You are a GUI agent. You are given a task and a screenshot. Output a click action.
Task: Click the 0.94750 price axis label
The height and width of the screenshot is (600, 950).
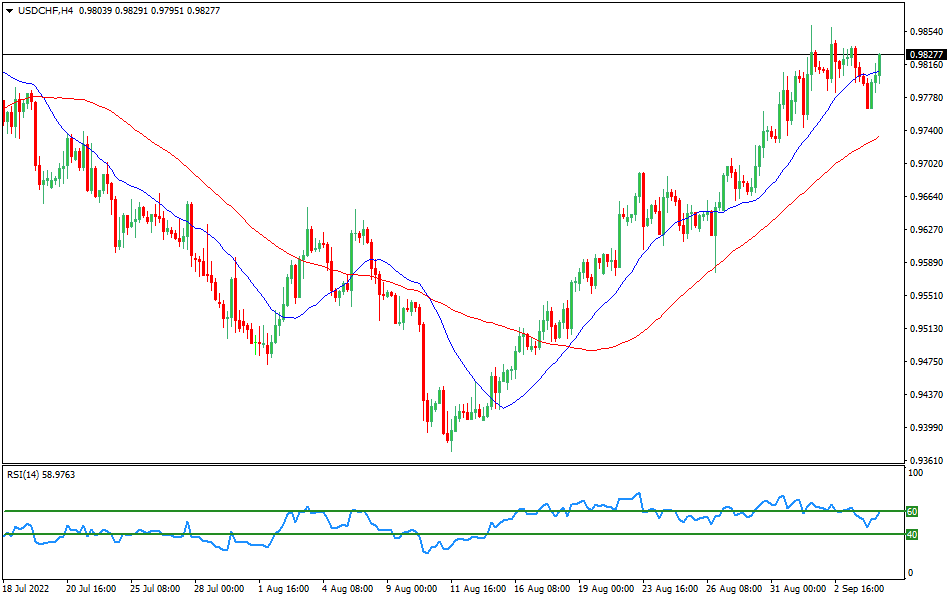(x=925, y=362)
